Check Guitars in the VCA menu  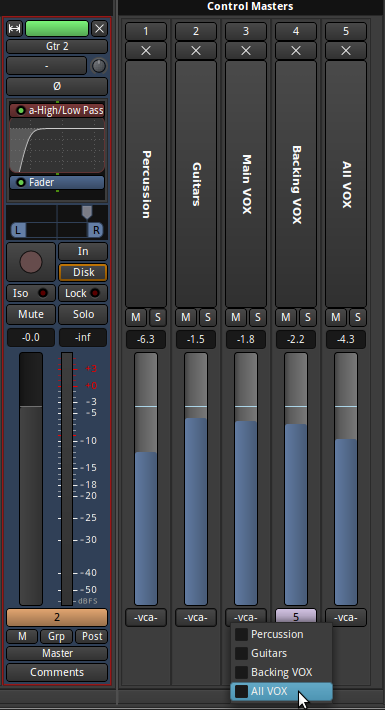[281, 653]
